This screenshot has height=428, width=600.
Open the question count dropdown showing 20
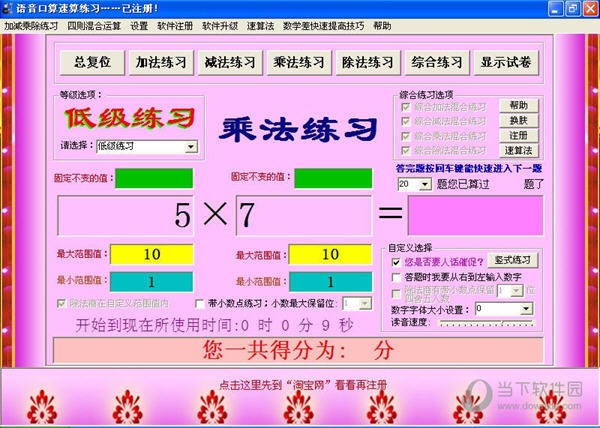(x=424, y=185)
